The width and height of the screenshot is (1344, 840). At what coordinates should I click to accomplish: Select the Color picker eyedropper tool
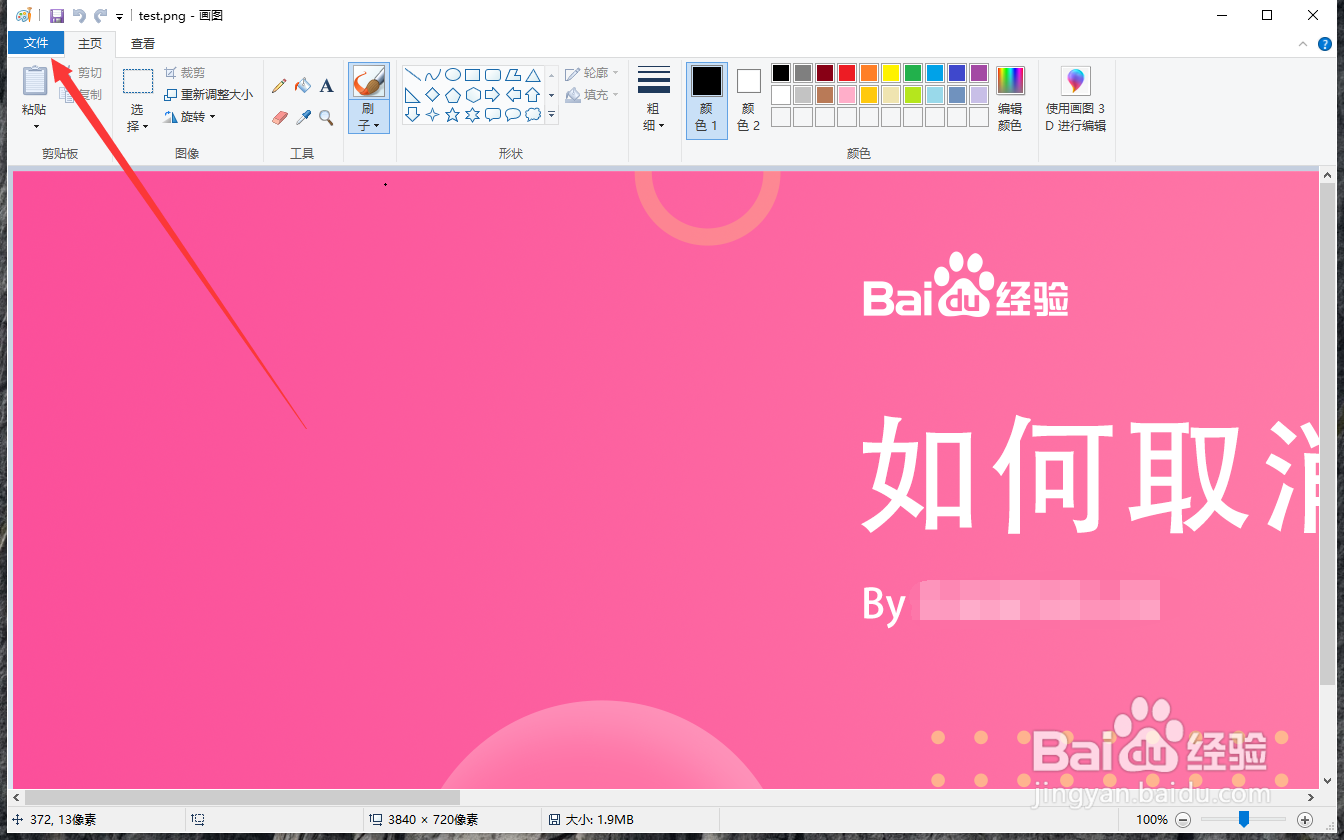(x=303, y=117)
